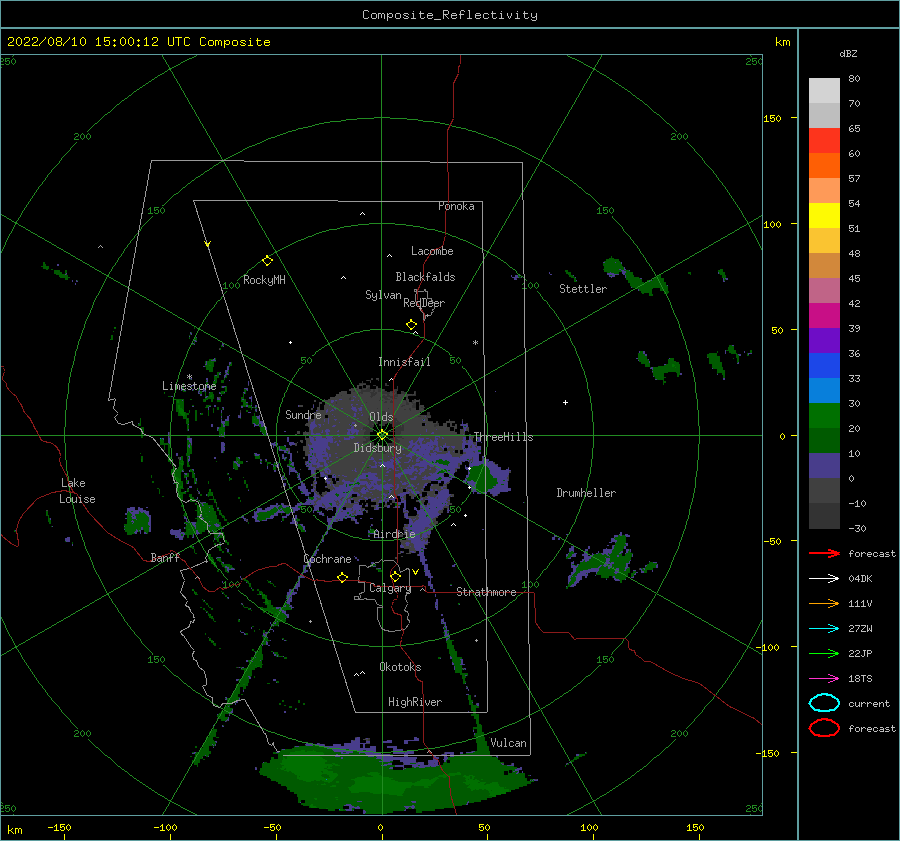The width and height of the screenshot is (900, 841).
Task: Click the Limestone label
Action: (x=189, y=386)
